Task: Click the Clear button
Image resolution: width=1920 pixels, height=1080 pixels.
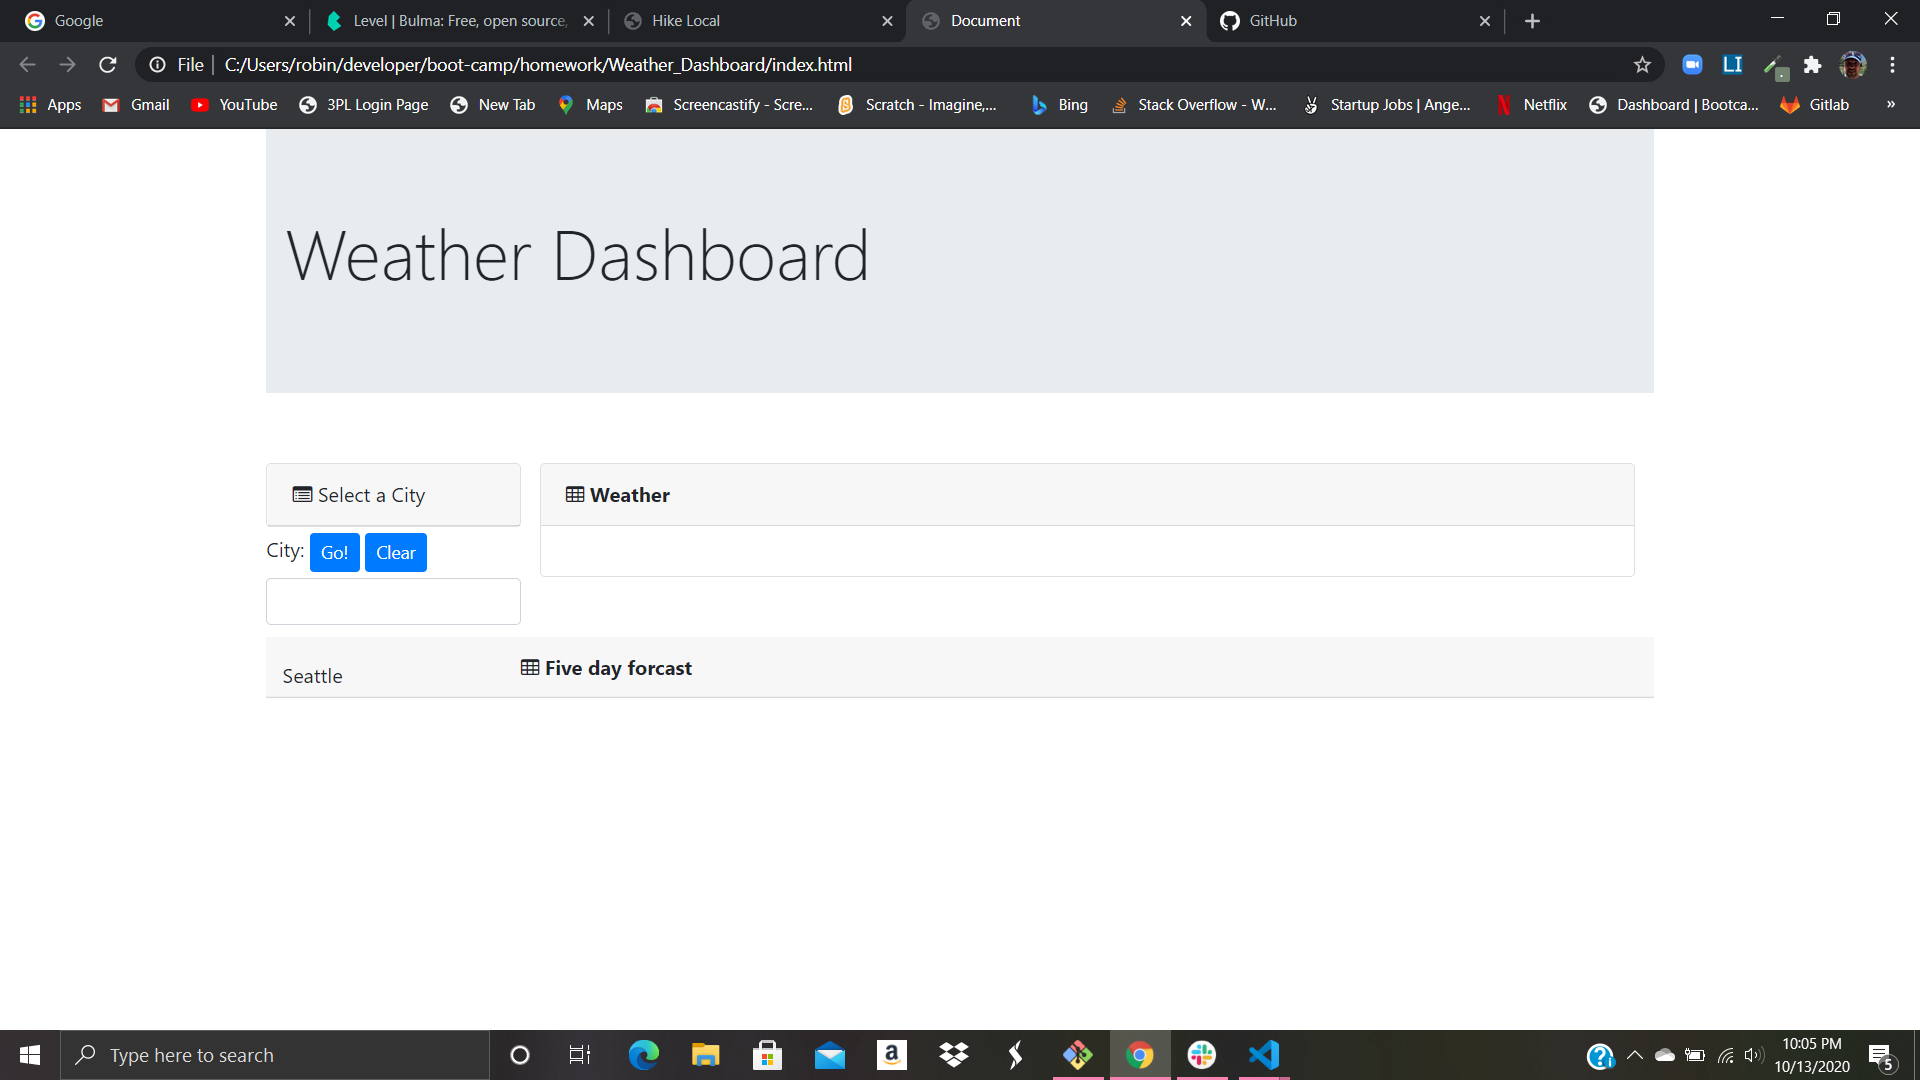Action: [396, 553]
